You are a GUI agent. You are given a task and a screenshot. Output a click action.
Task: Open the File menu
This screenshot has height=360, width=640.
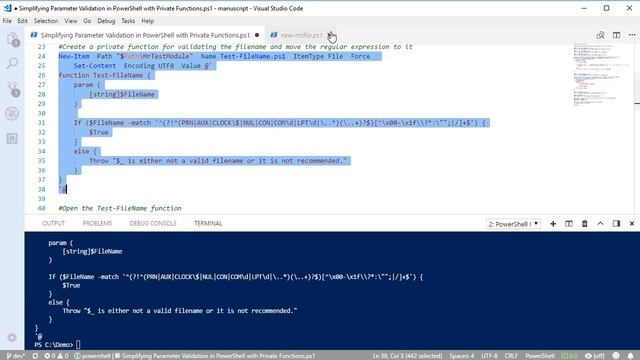click(7, 21)
